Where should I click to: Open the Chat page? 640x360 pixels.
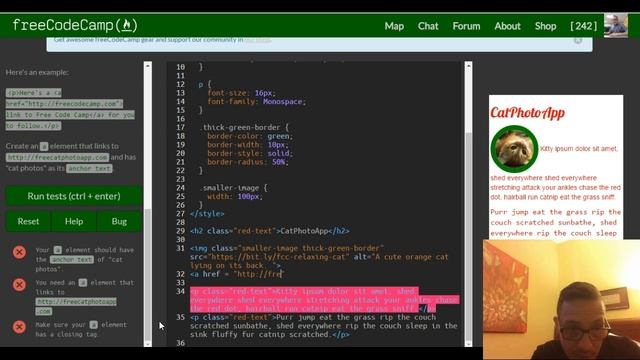428,26
